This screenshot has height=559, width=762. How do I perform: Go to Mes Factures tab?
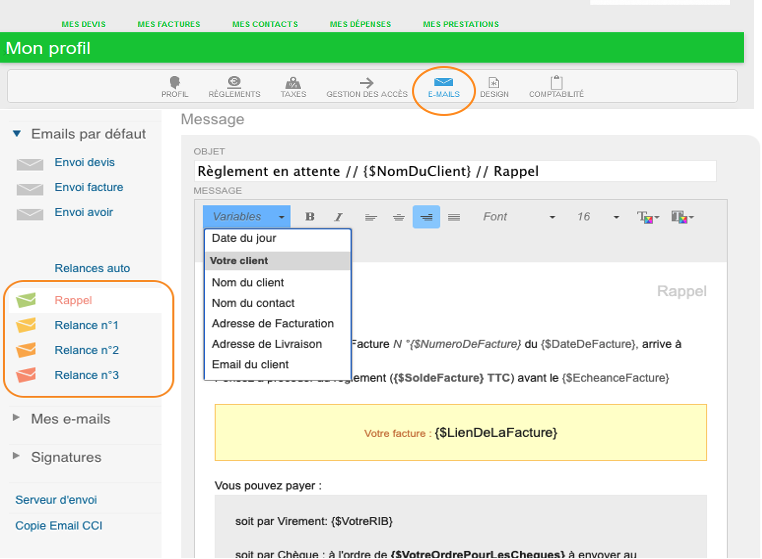pyautogui.click(x=169, y=24)
